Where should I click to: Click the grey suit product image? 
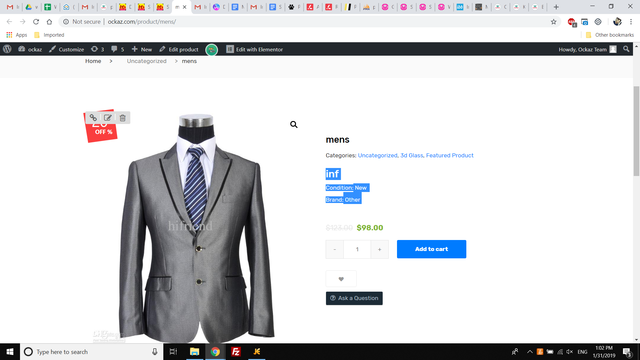click(x=196, y=229)
